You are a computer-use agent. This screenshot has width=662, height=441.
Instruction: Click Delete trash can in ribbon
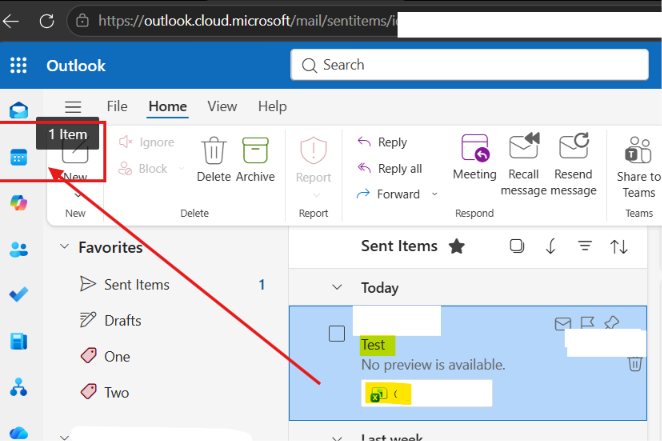coord(214,160)
